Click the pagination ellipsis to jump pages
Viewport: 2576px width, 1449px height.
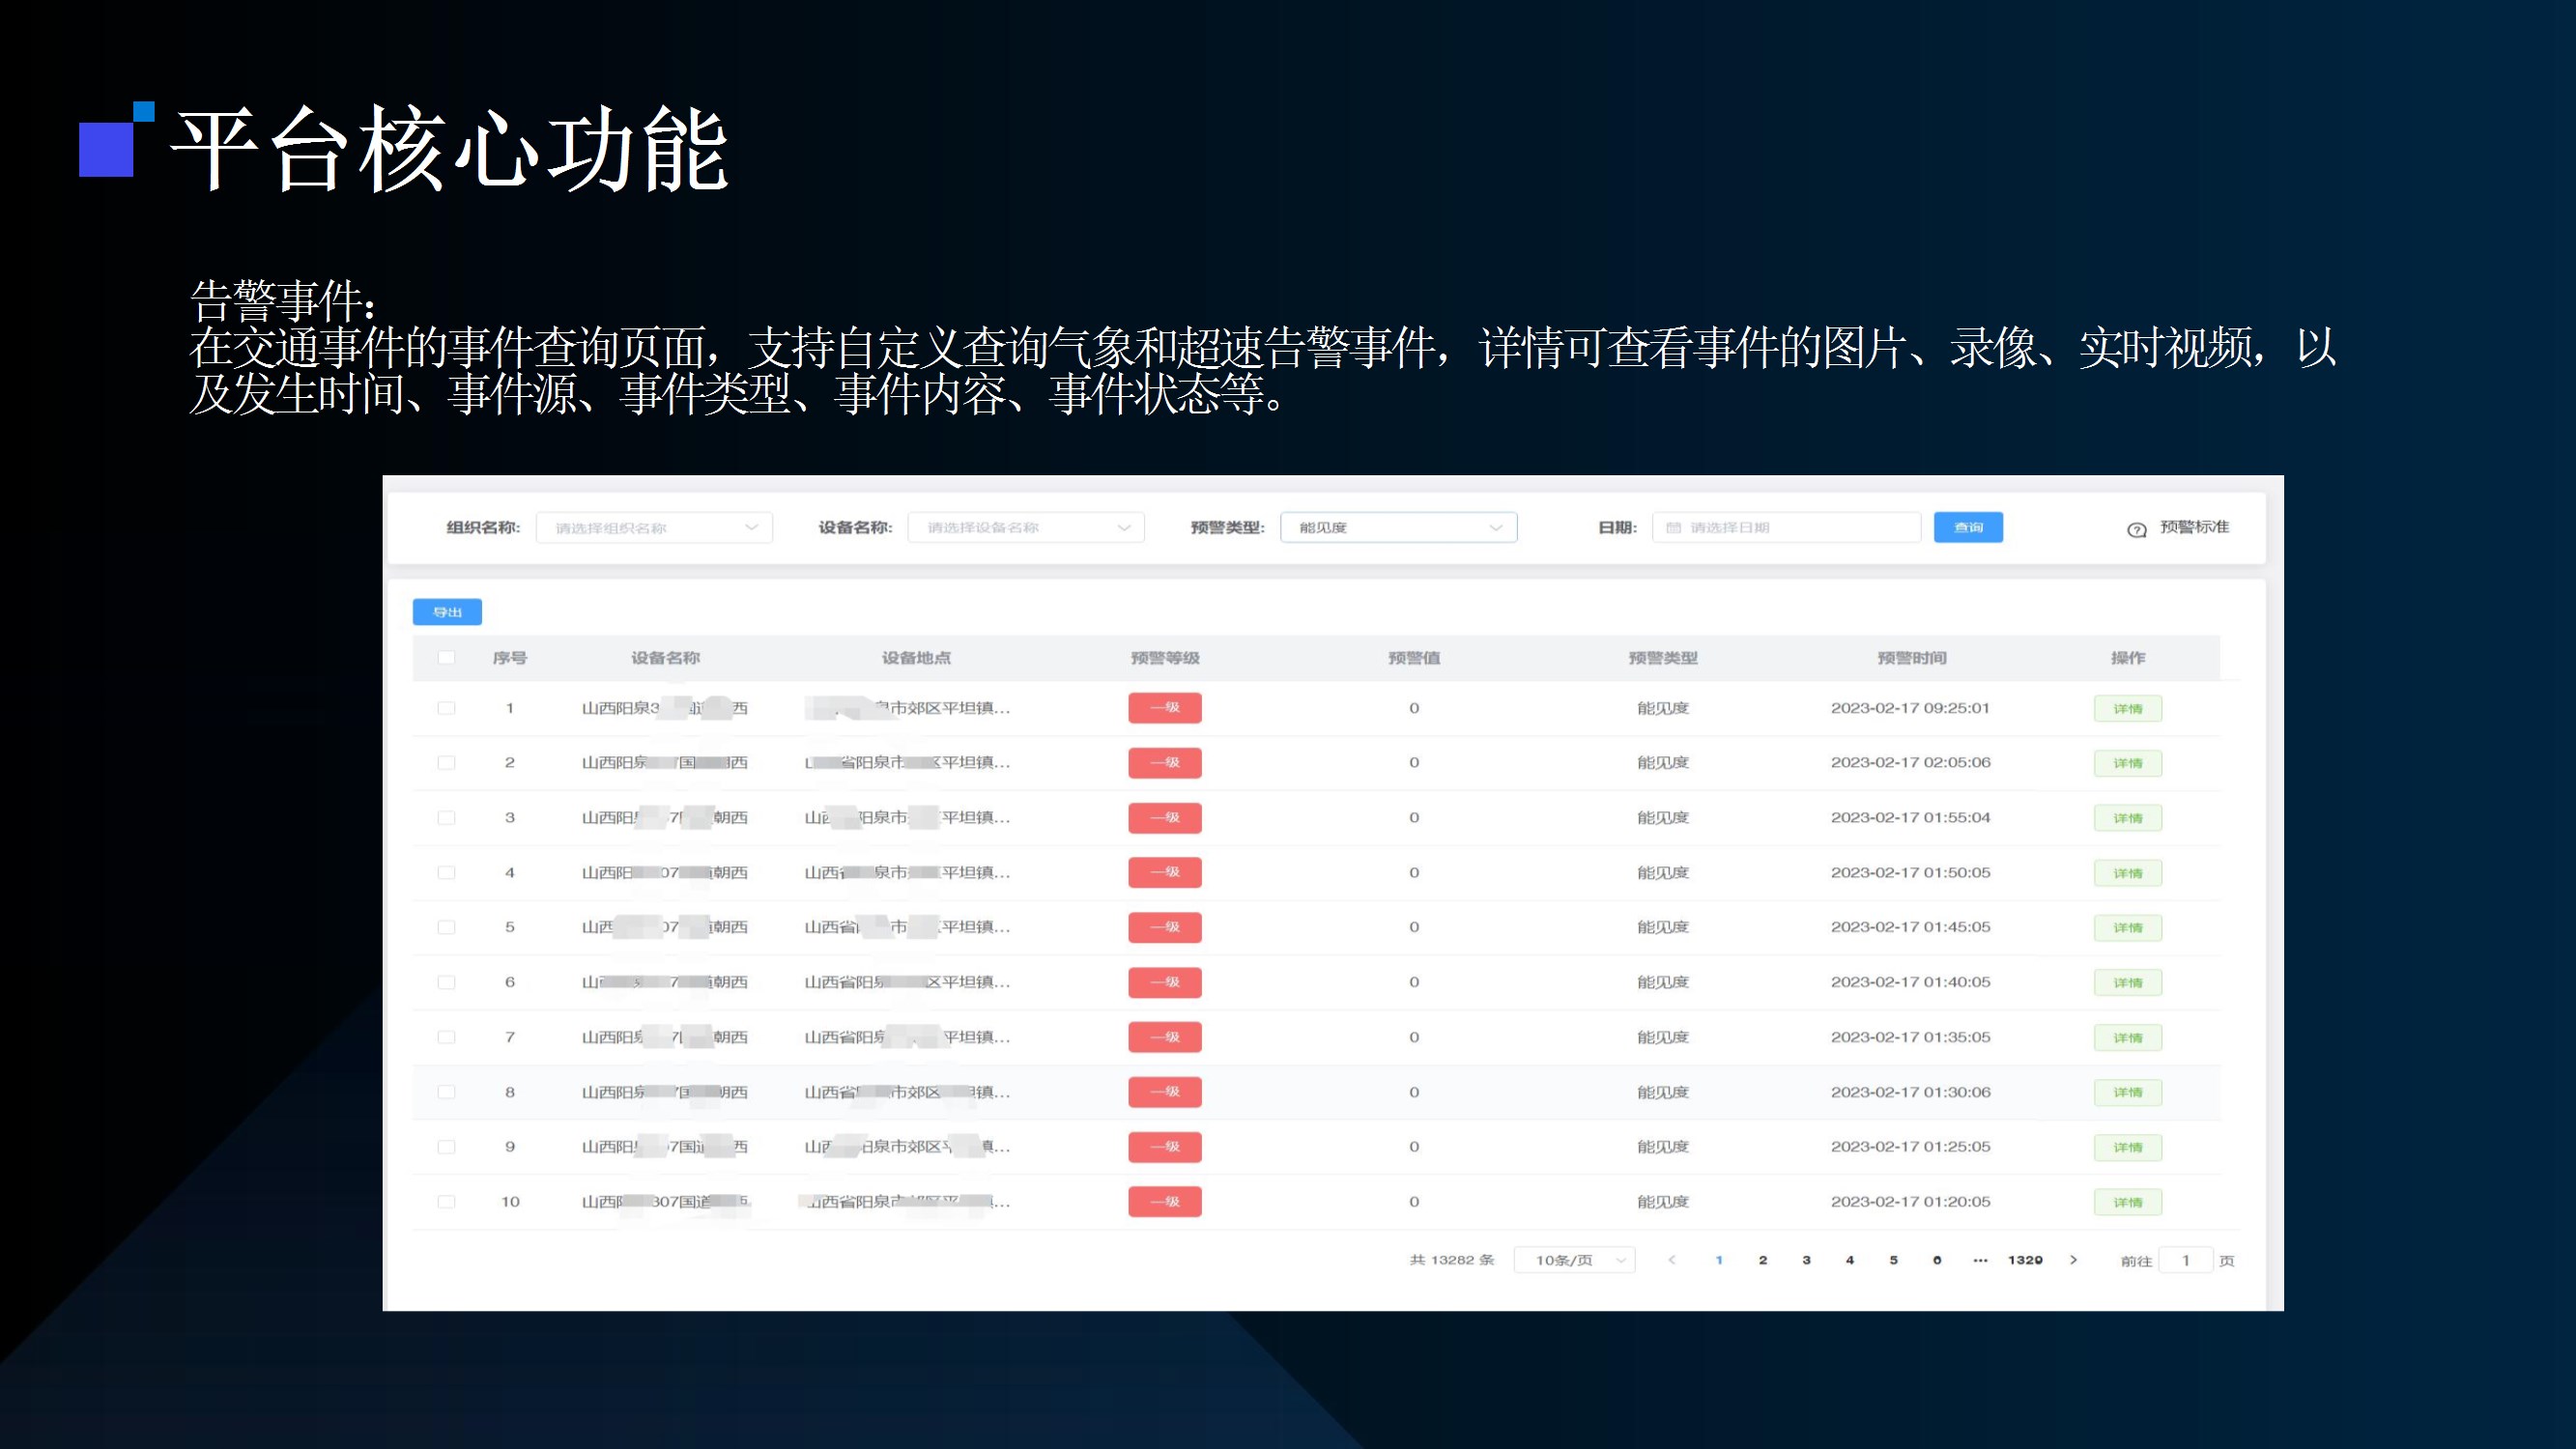click(1980, 1260)
